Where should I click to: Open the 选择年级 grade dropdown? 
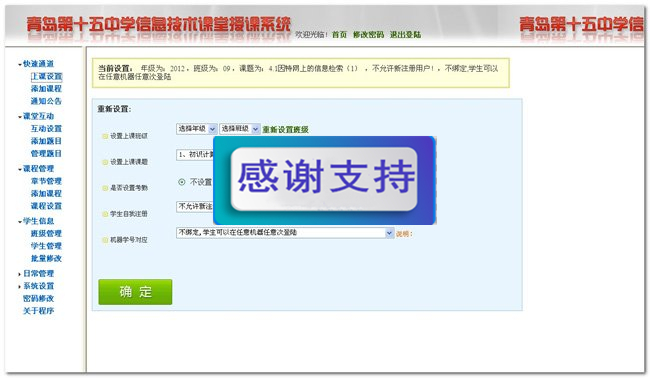[196, 129]
